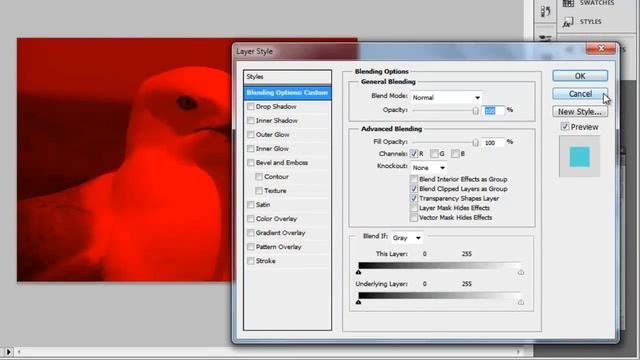The width and height of the screenshot is (640, 360).
Task: Click This Layer black point slider
Action: pyautogui.click(x=358, y=272)
